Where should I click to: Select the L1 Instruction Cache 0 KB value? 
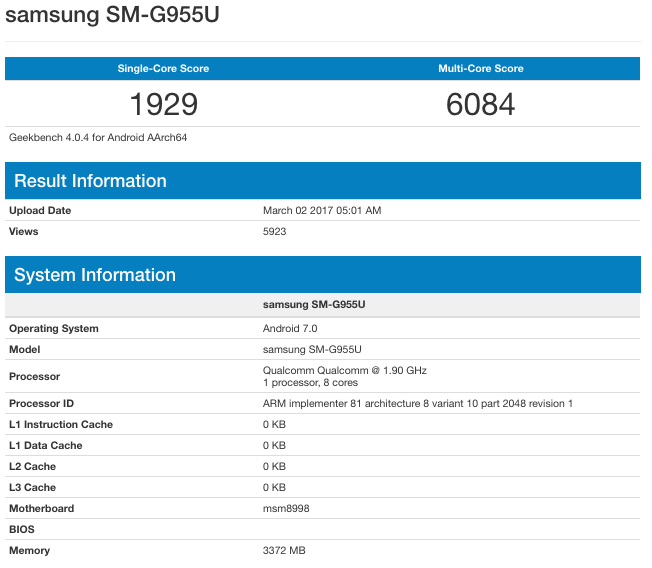[274, 424]
